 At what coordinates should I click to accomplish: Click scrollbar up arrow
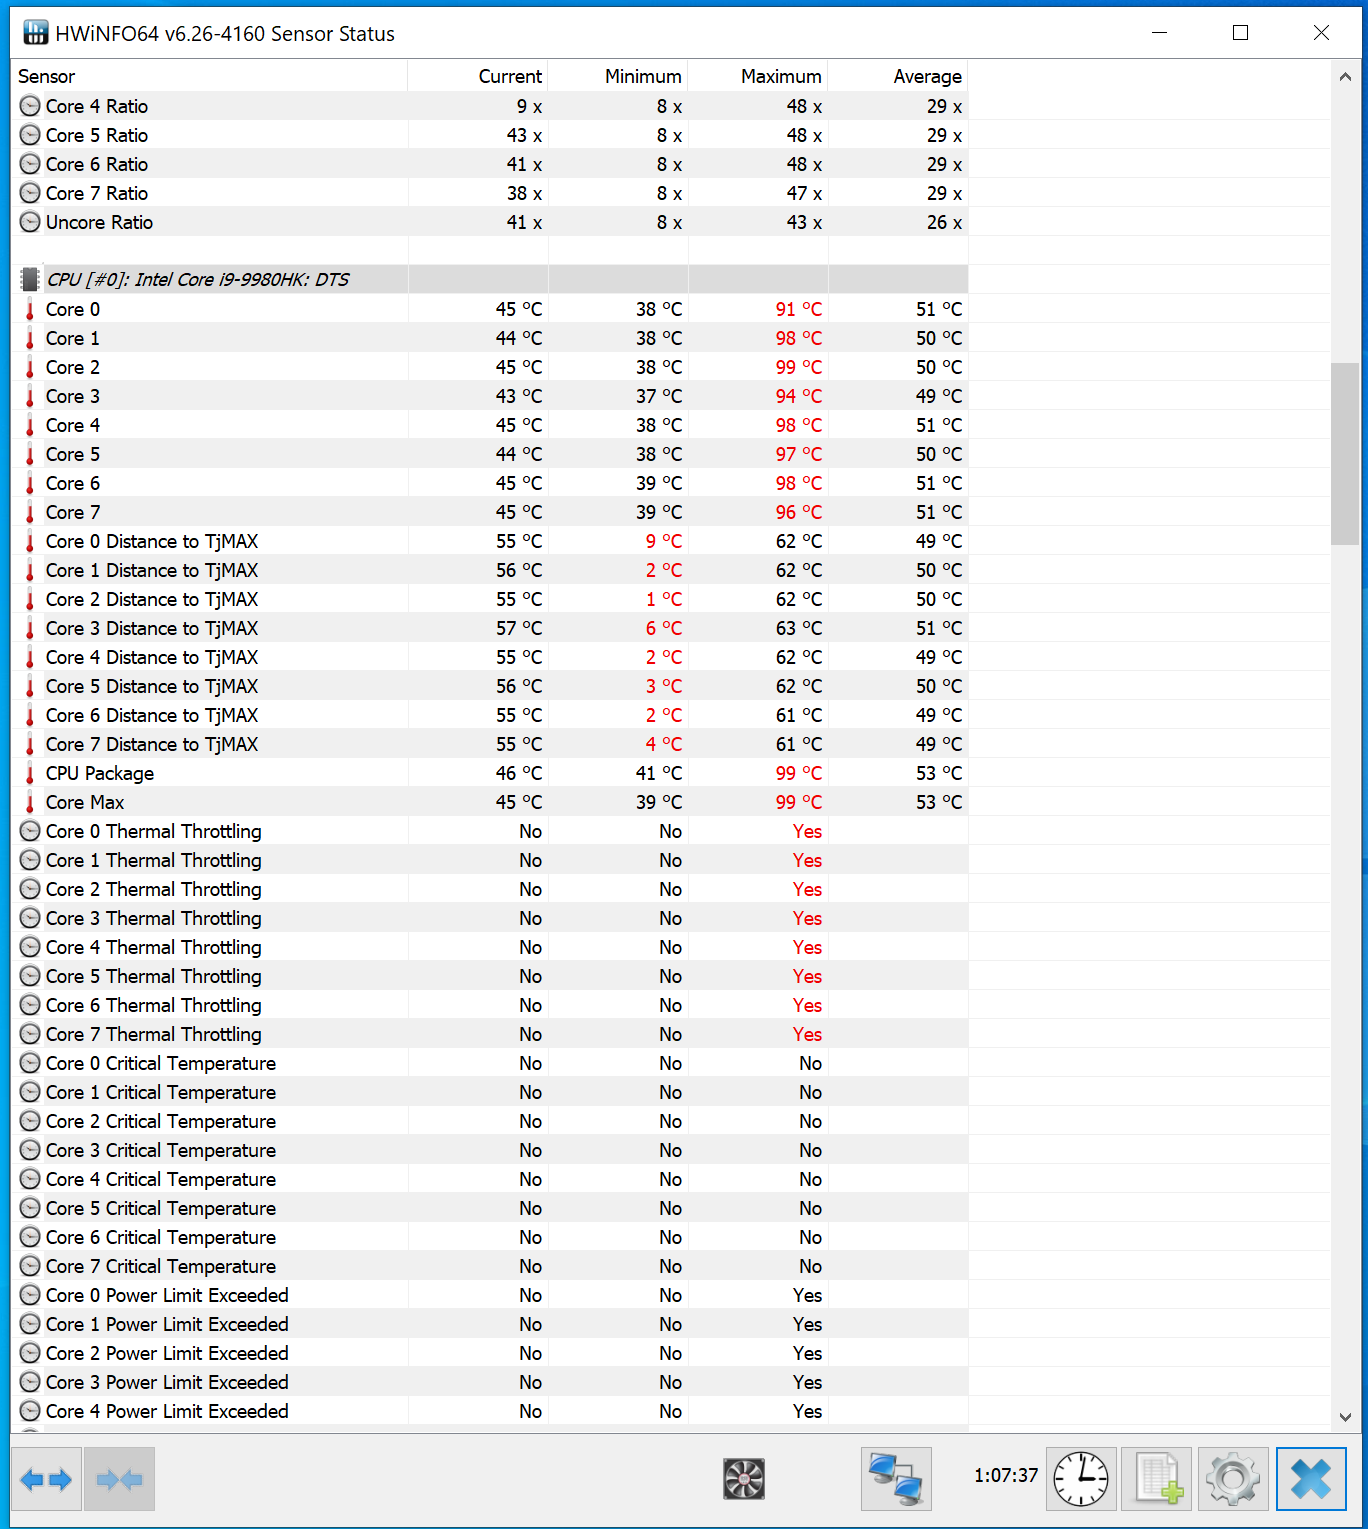click(1345, 77)
